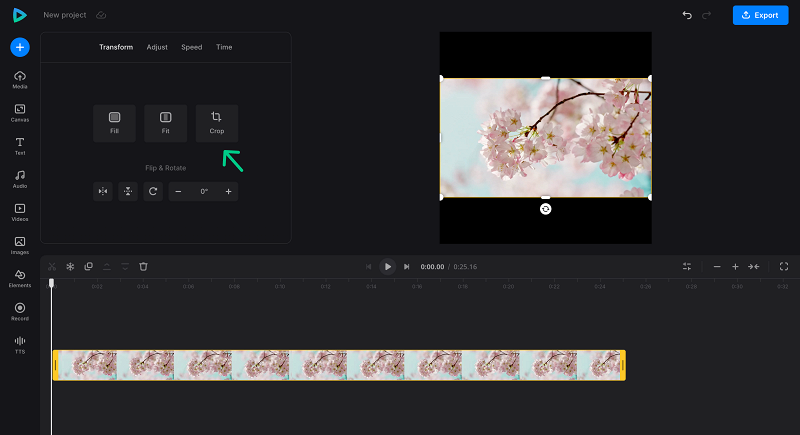Select the Fill option
Viewport: 800px width, 435px height.
[114, 123]
